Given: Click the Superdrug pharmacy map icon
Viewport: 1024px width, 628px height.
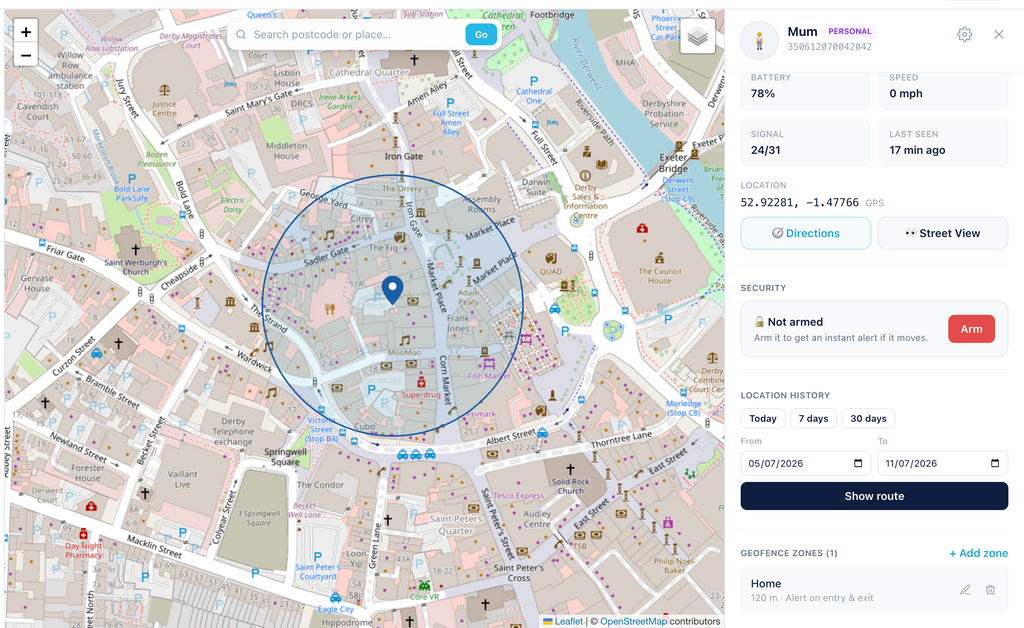Looking at the screenshot, I should [421, 382].
